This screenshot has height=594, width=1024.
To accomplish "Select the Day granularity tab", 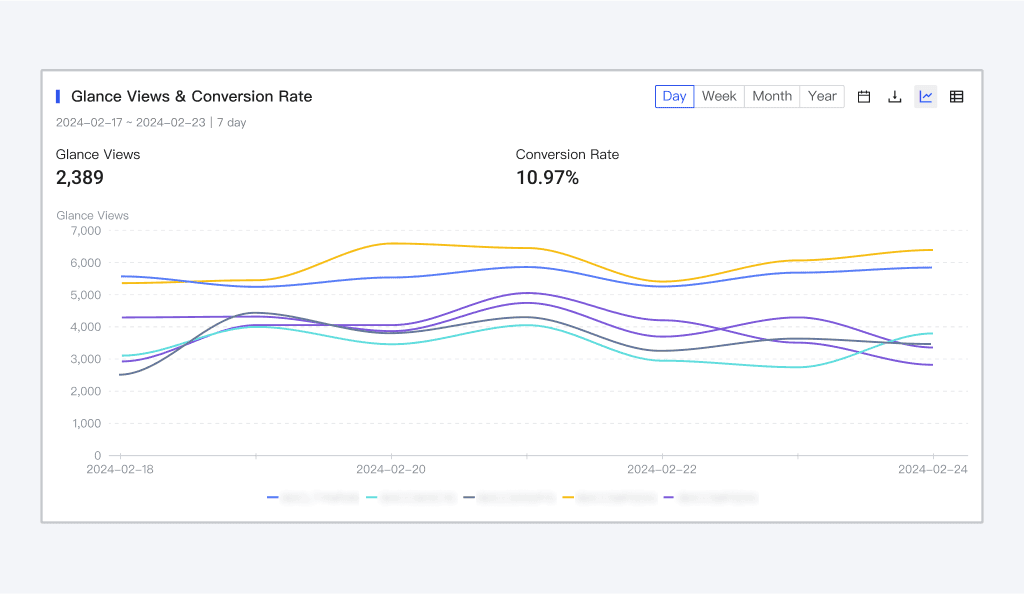I will point(674,96).
